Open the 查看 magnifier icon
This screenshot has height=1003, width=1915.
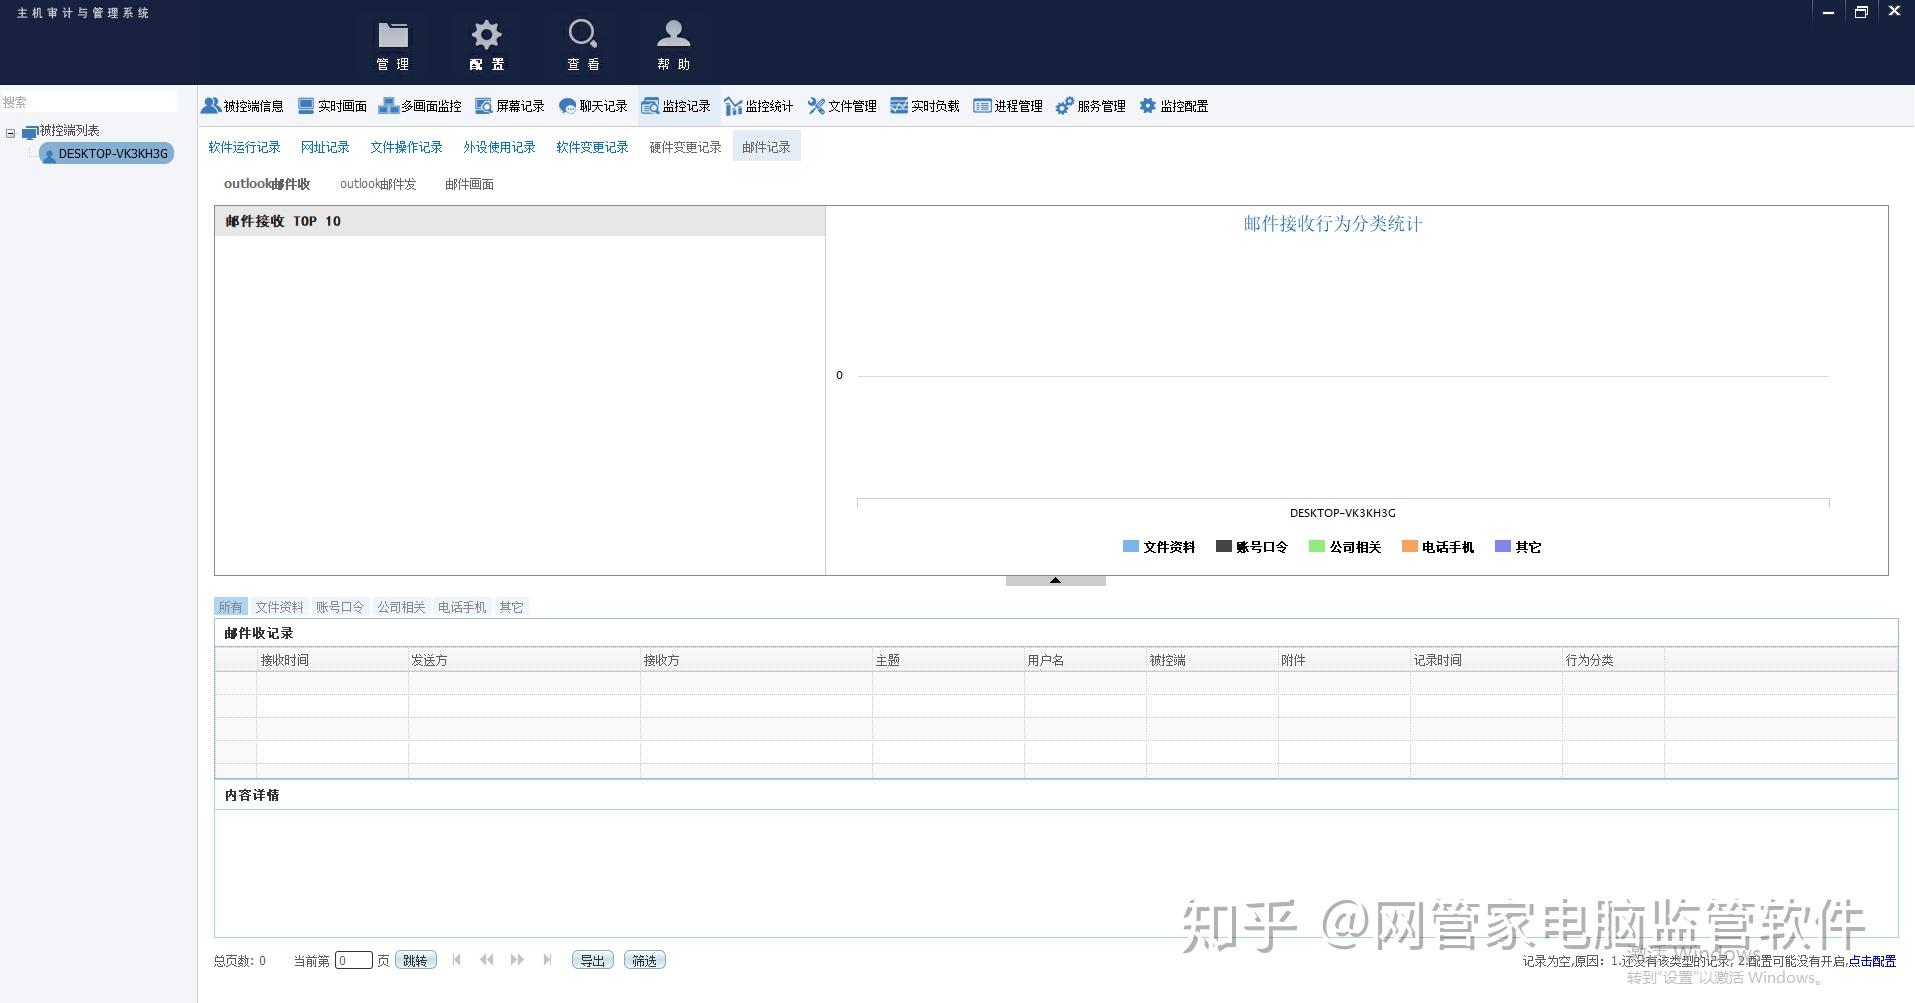pyautogui.click(x=583, y=45)
